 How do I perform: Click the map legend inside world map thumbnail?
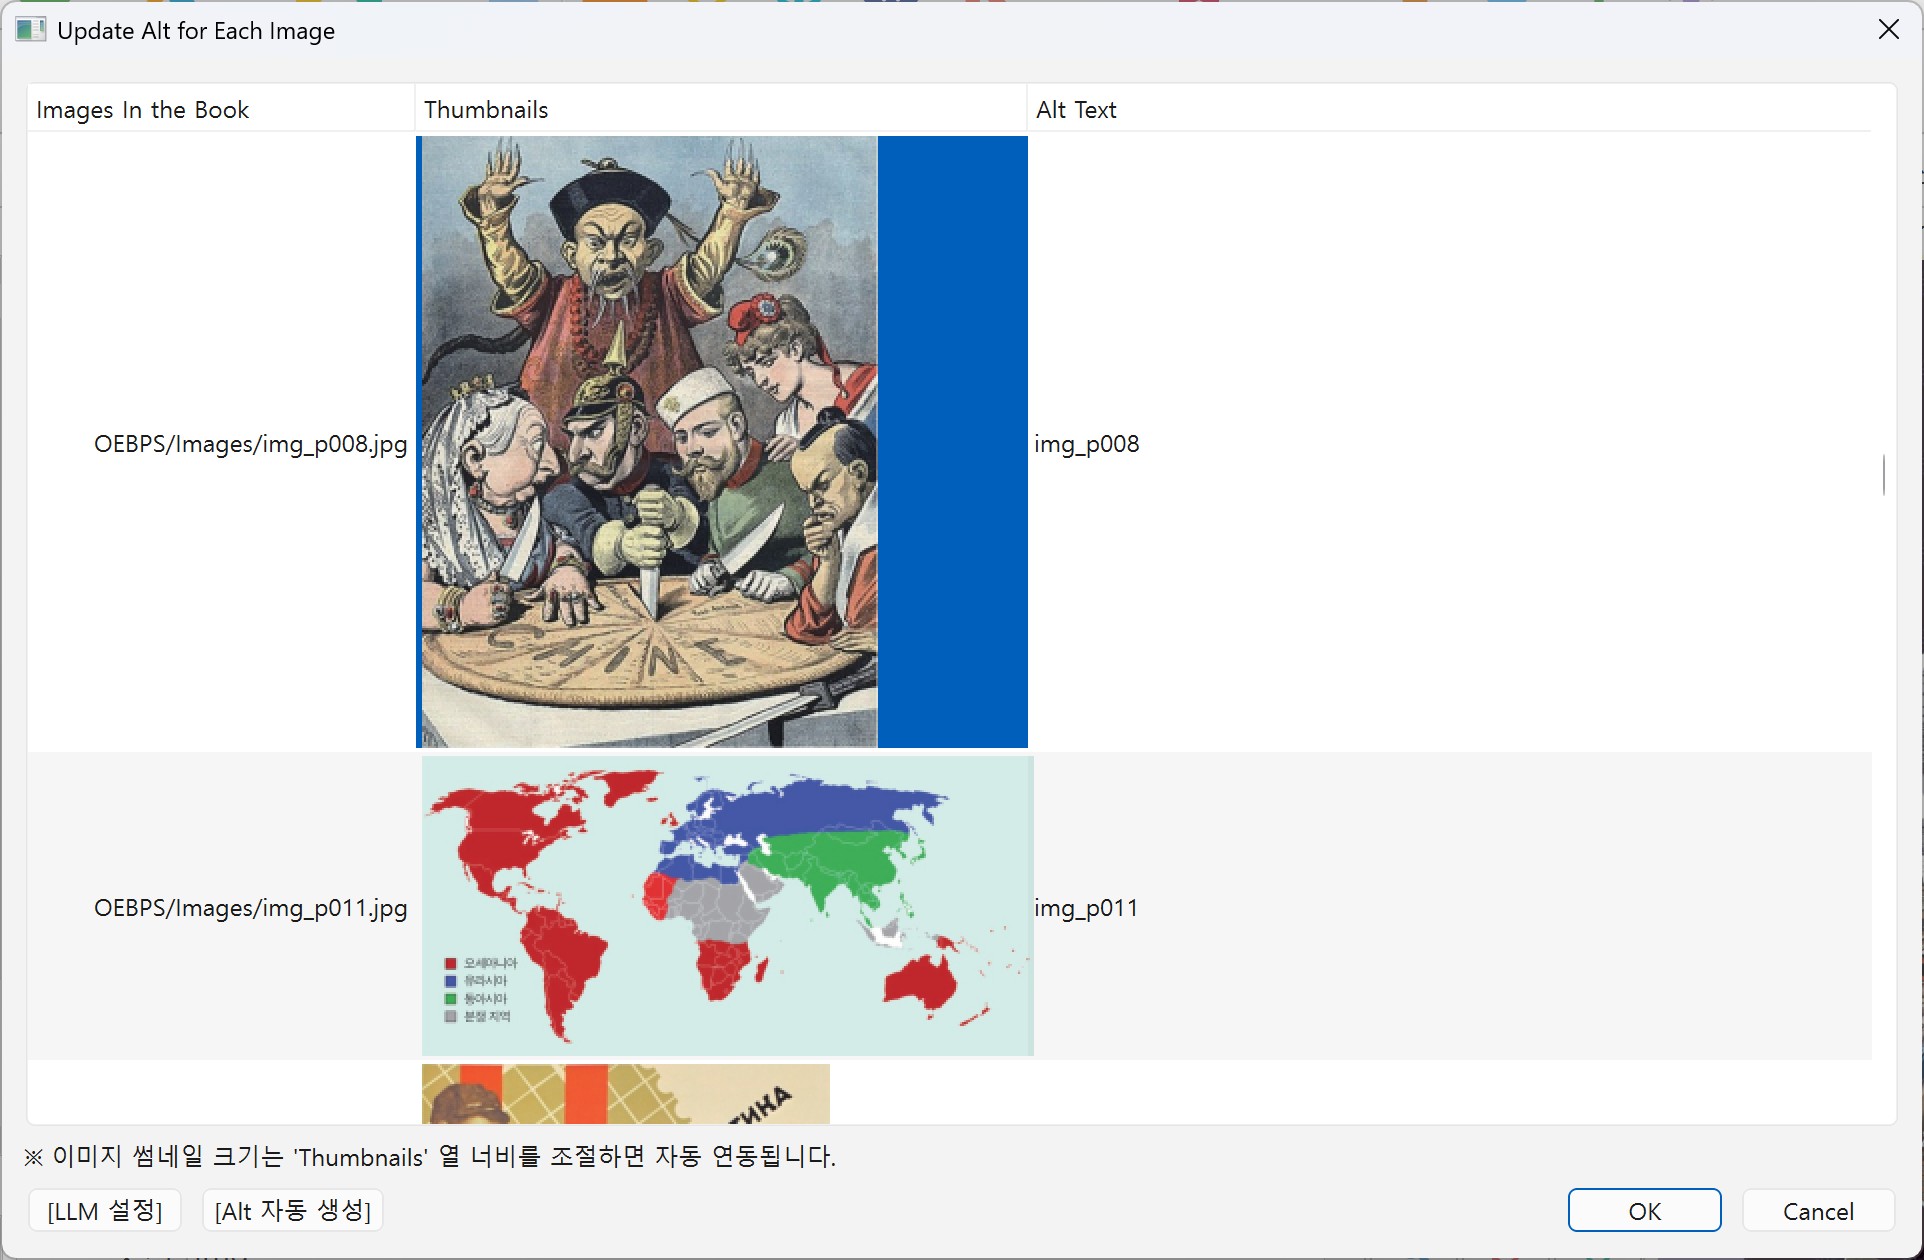pos(480,990)
